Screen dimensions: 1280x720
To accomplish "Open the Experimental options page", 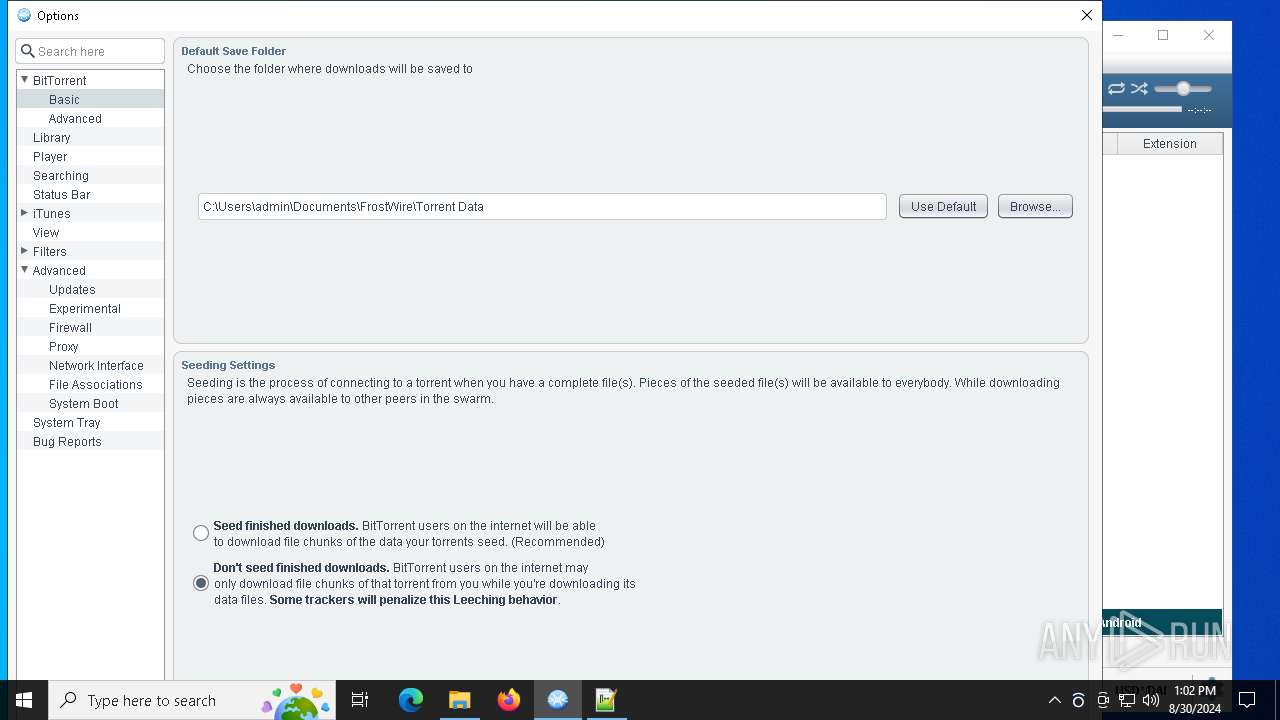I will click(84, 308).
